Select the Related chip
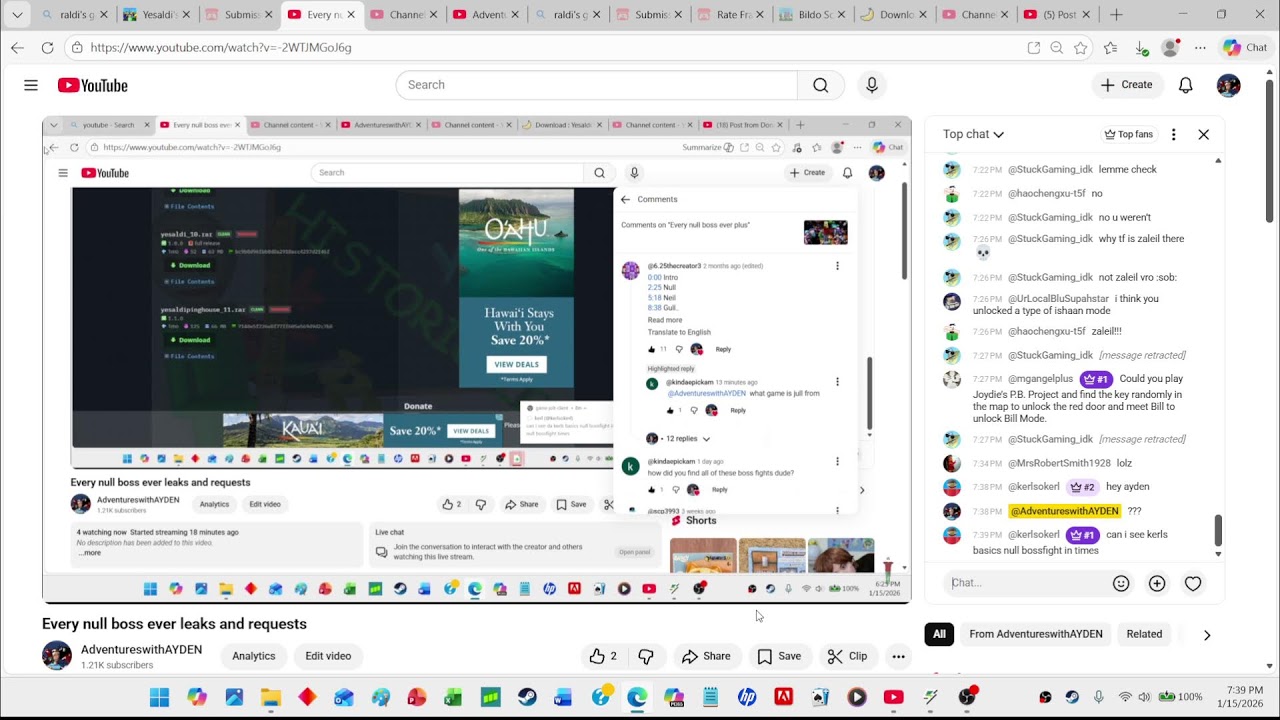Viewport: 1280px width, 720px height. pos(1144,634)
